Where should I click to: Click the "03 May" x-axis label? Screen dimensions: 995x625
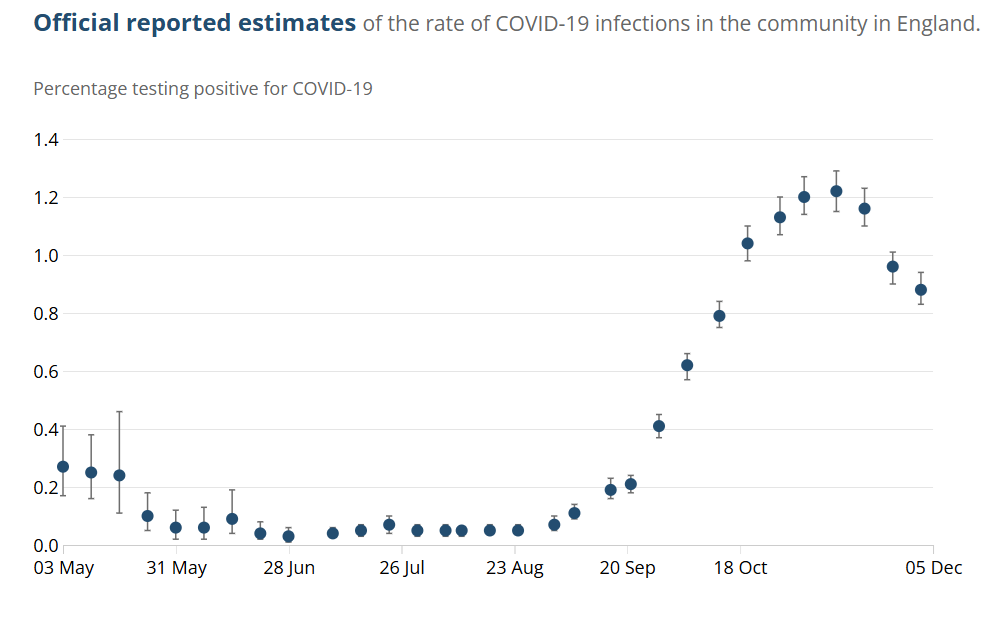click(x=65, y=568)
